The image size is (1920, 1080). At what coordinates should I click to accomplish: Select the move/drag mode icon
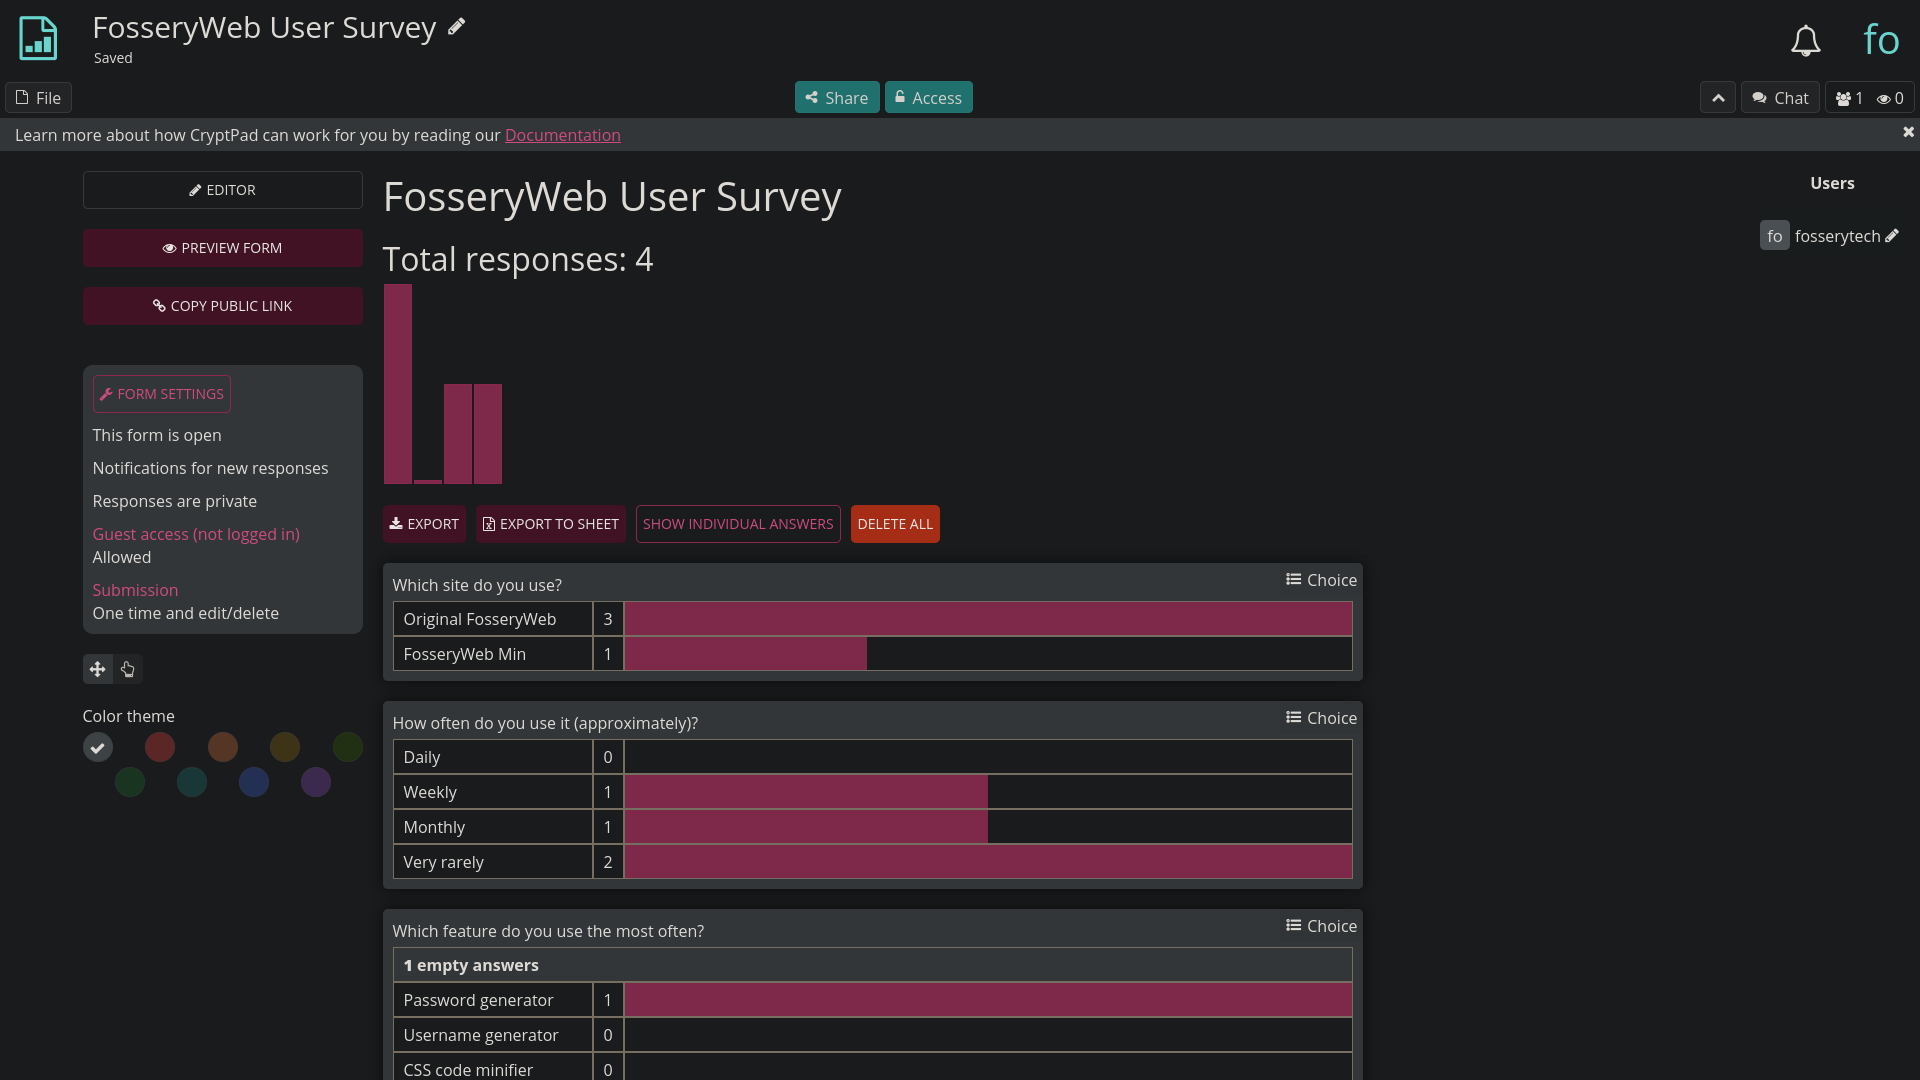pos(97,669)
